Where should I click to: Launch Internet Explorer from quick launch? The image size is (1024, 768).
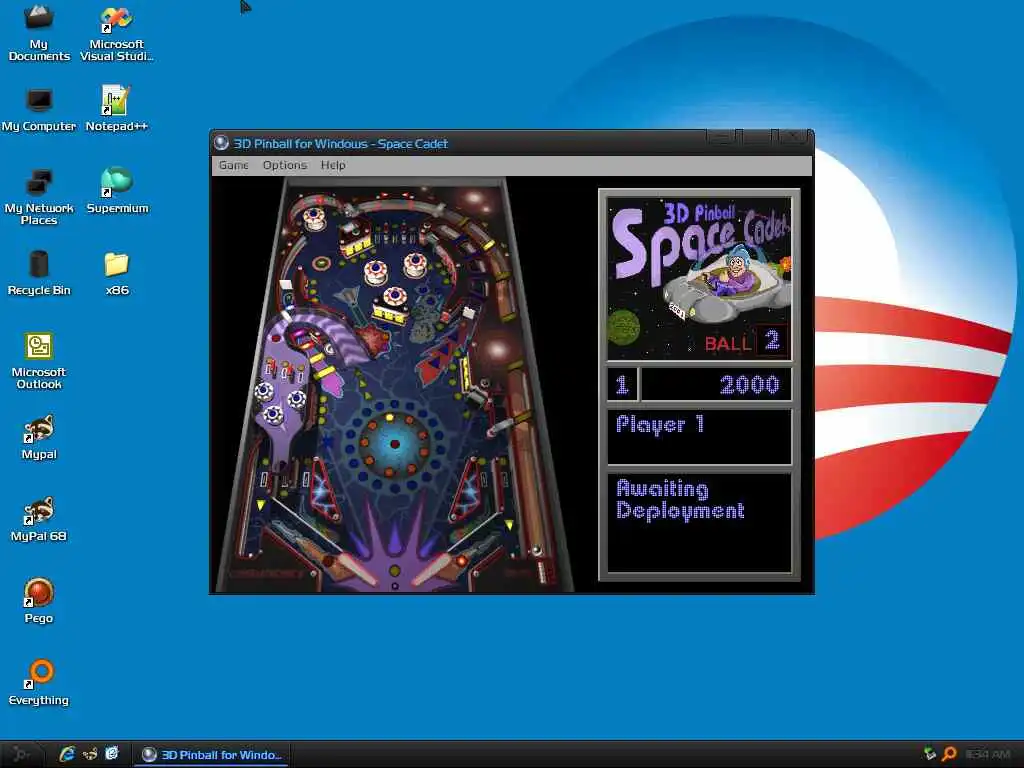[x=67, y=754]
